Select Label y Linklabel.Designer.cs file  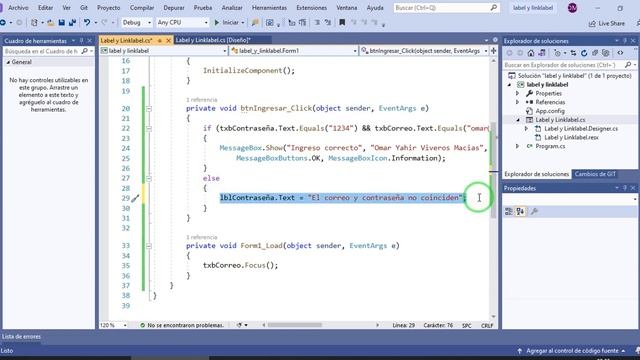click(581, 129)
